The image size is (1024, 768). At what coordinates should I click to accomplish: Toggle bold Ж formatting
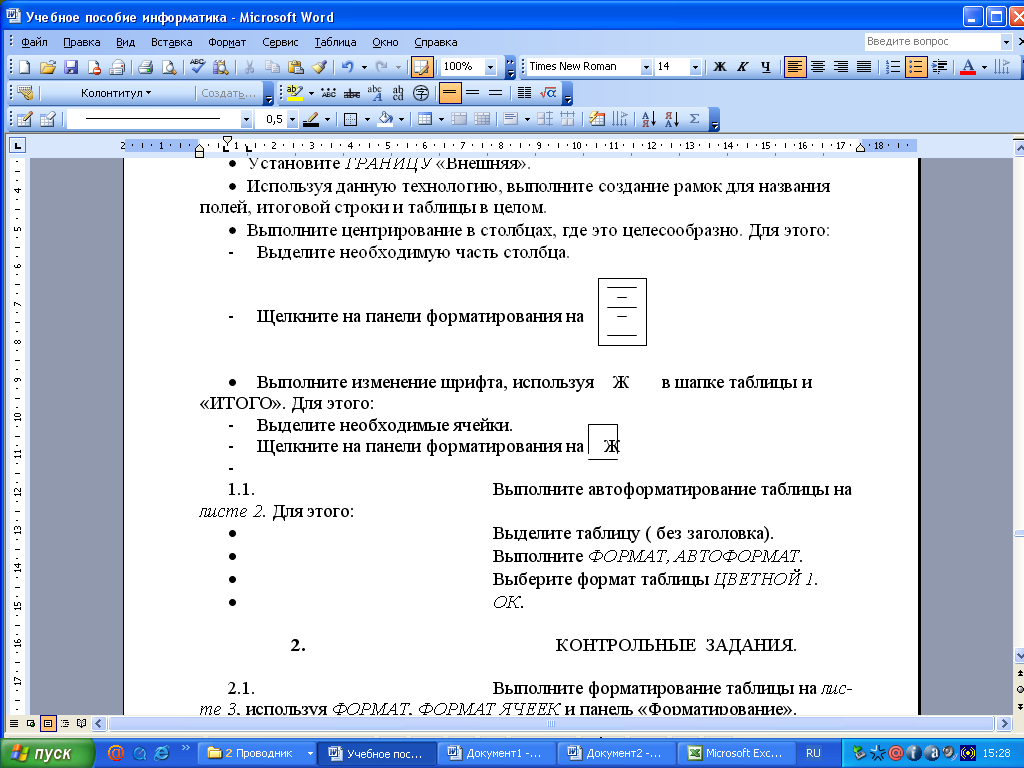coord(720,67)
